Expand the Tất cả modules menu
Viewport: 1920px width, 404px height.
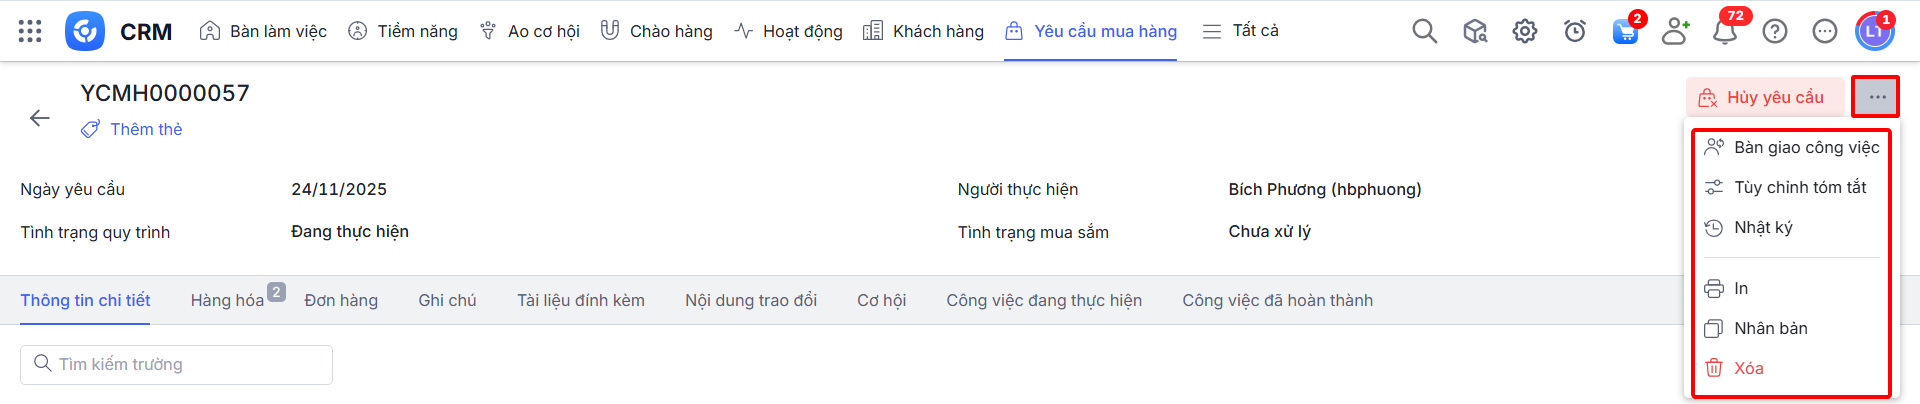[x=1241, y=31]
